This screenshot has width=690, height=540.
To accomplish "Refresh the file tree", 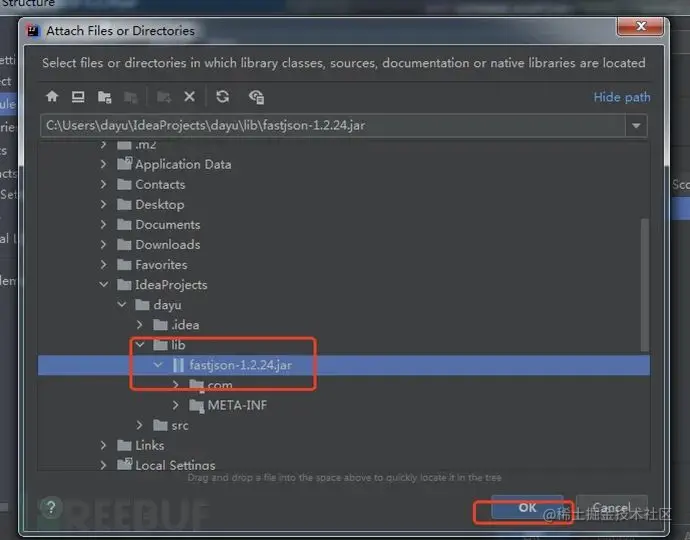I will pos(223,96).
